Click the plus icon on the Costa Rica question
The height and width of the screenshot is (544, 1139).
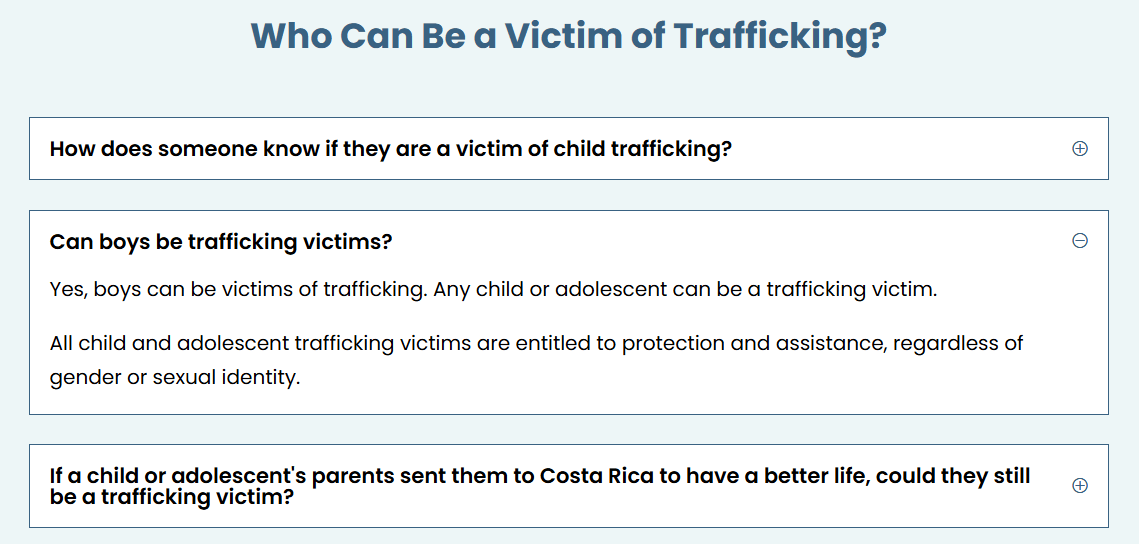tap(1080, 485)
